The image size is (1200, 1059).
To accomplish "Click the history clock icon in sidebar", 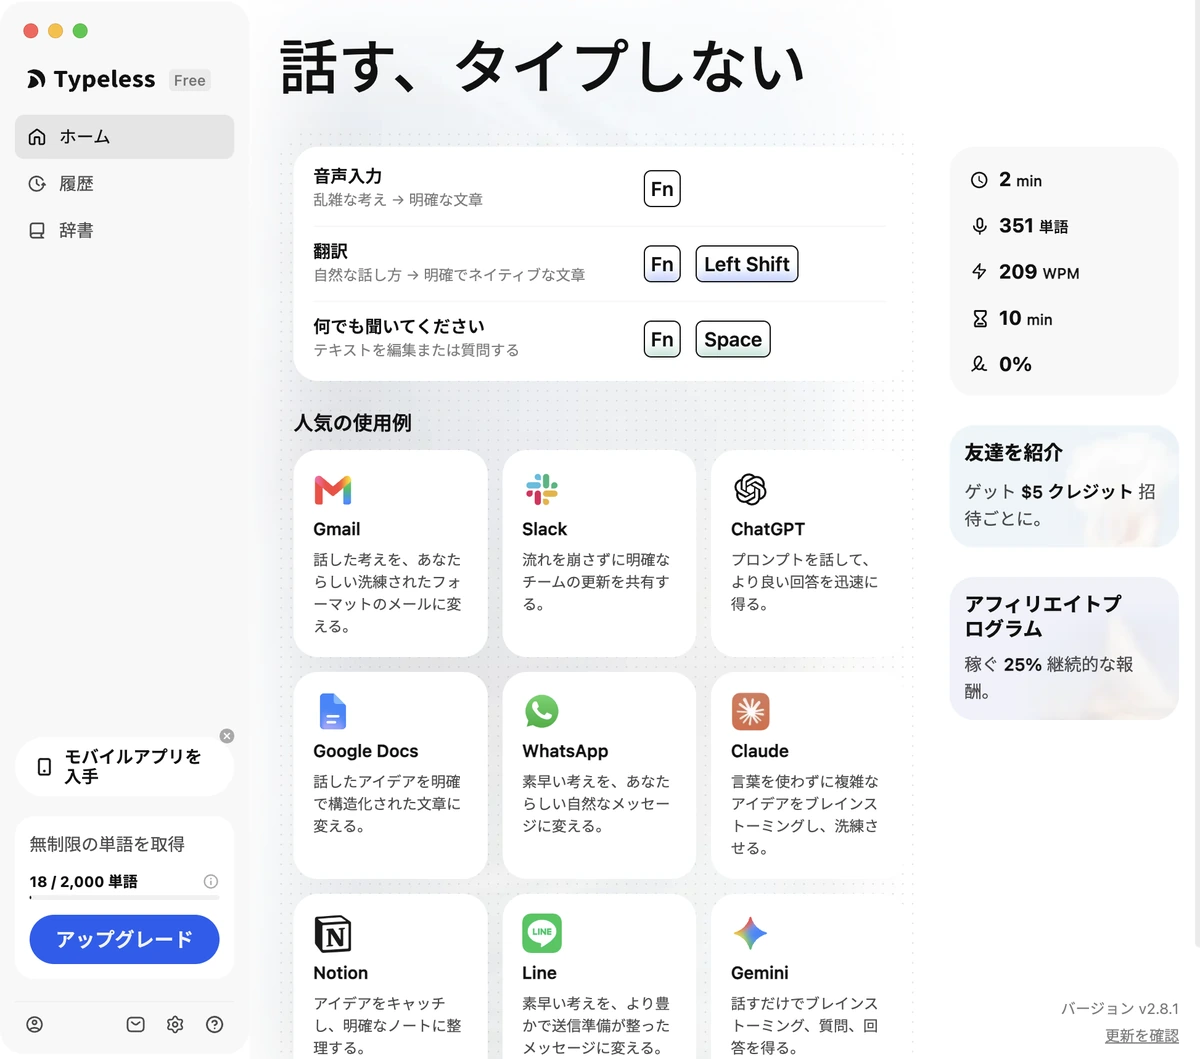I will click(x=37, y=184).
